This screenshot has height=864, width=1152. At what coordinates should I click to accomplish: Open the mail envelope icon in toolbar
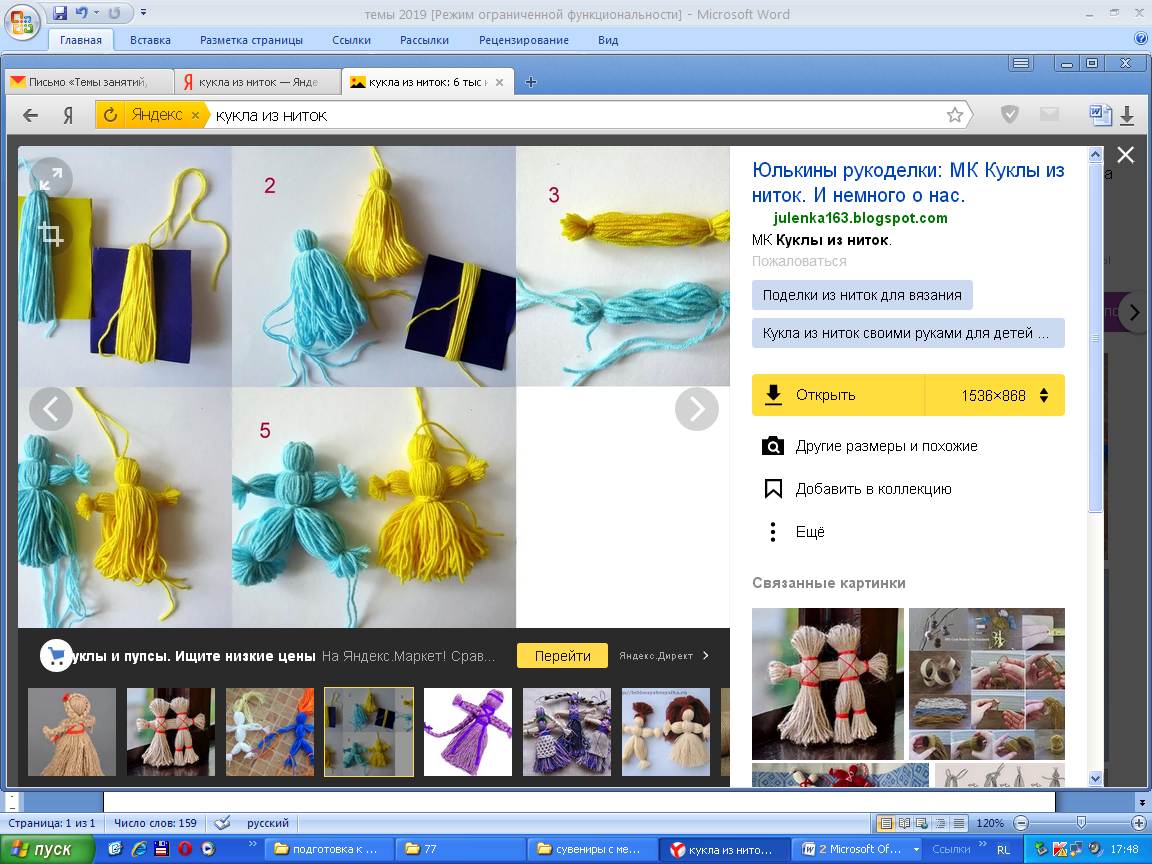(x=1049, y=114)
